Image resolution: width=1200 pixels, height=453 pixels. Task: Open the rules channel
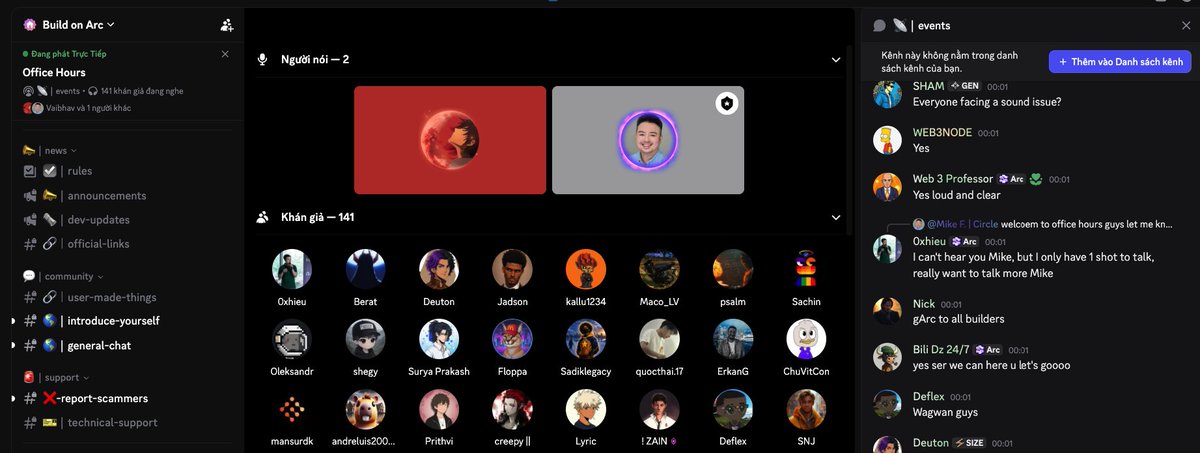click(80, 171)
